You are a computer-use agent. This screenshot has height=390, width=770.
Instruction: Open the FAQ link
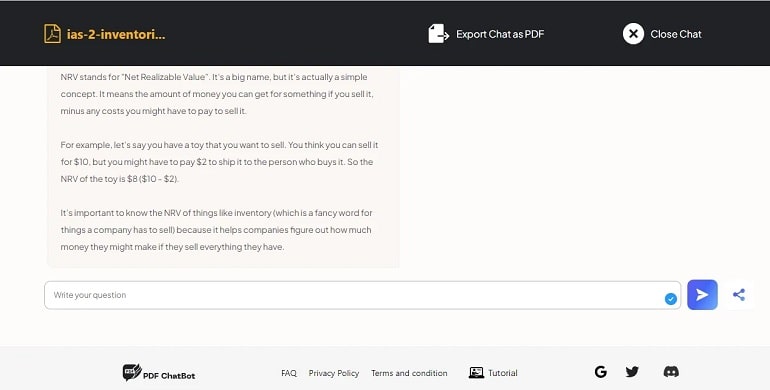(x=289, y=373)
